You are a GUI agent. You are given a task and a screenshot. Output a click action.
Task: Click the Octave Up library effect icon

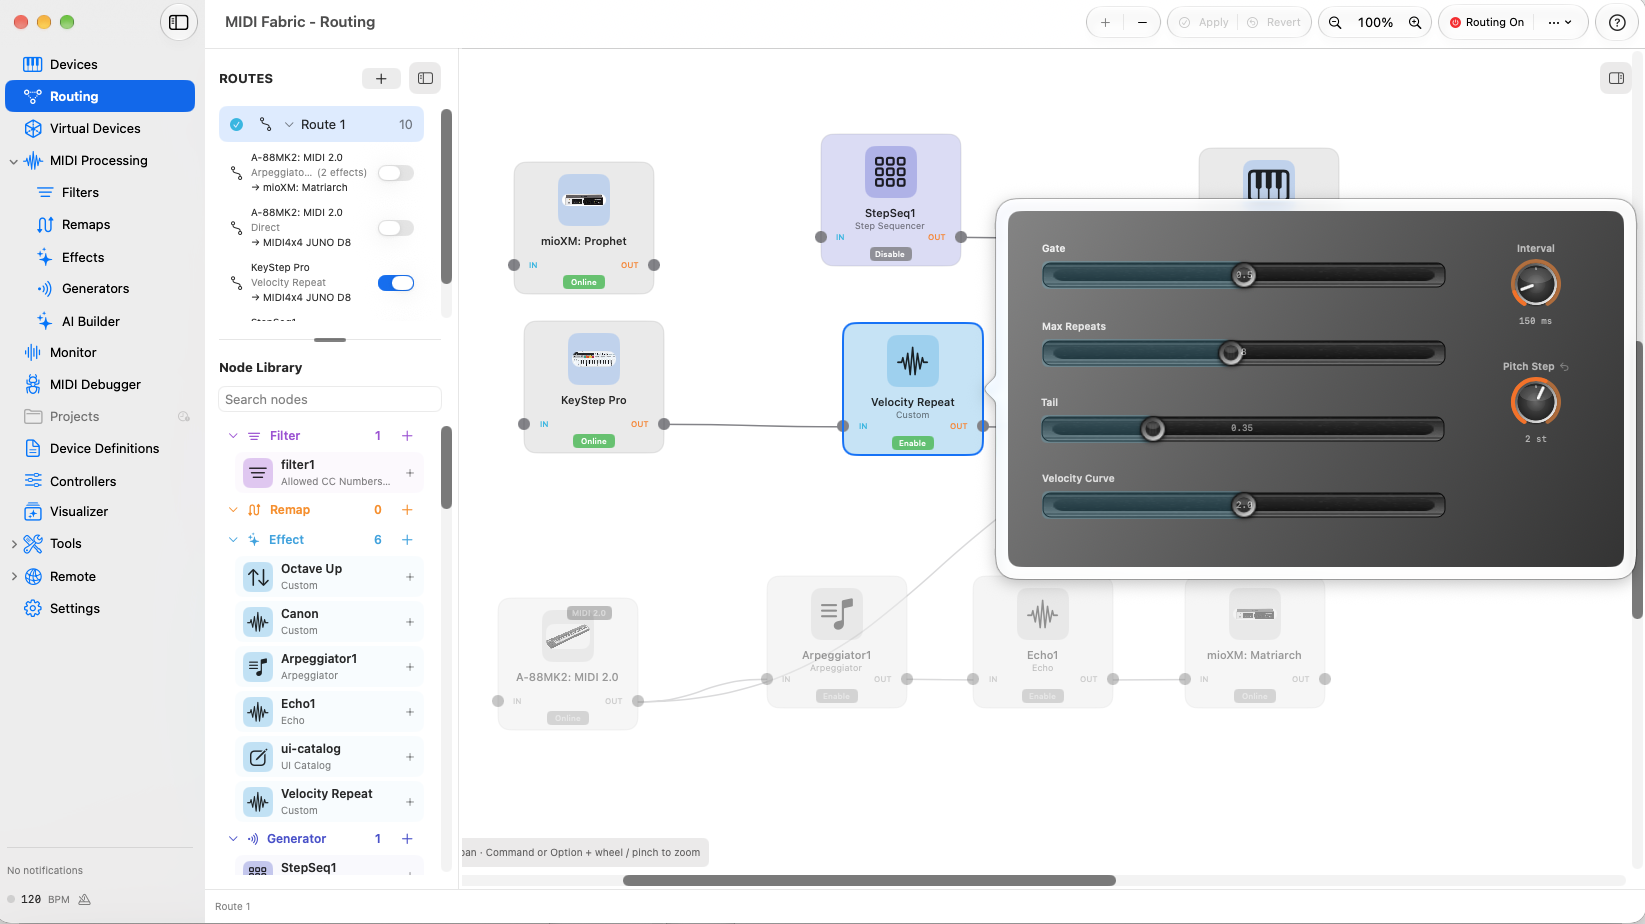tap(258, 577)
